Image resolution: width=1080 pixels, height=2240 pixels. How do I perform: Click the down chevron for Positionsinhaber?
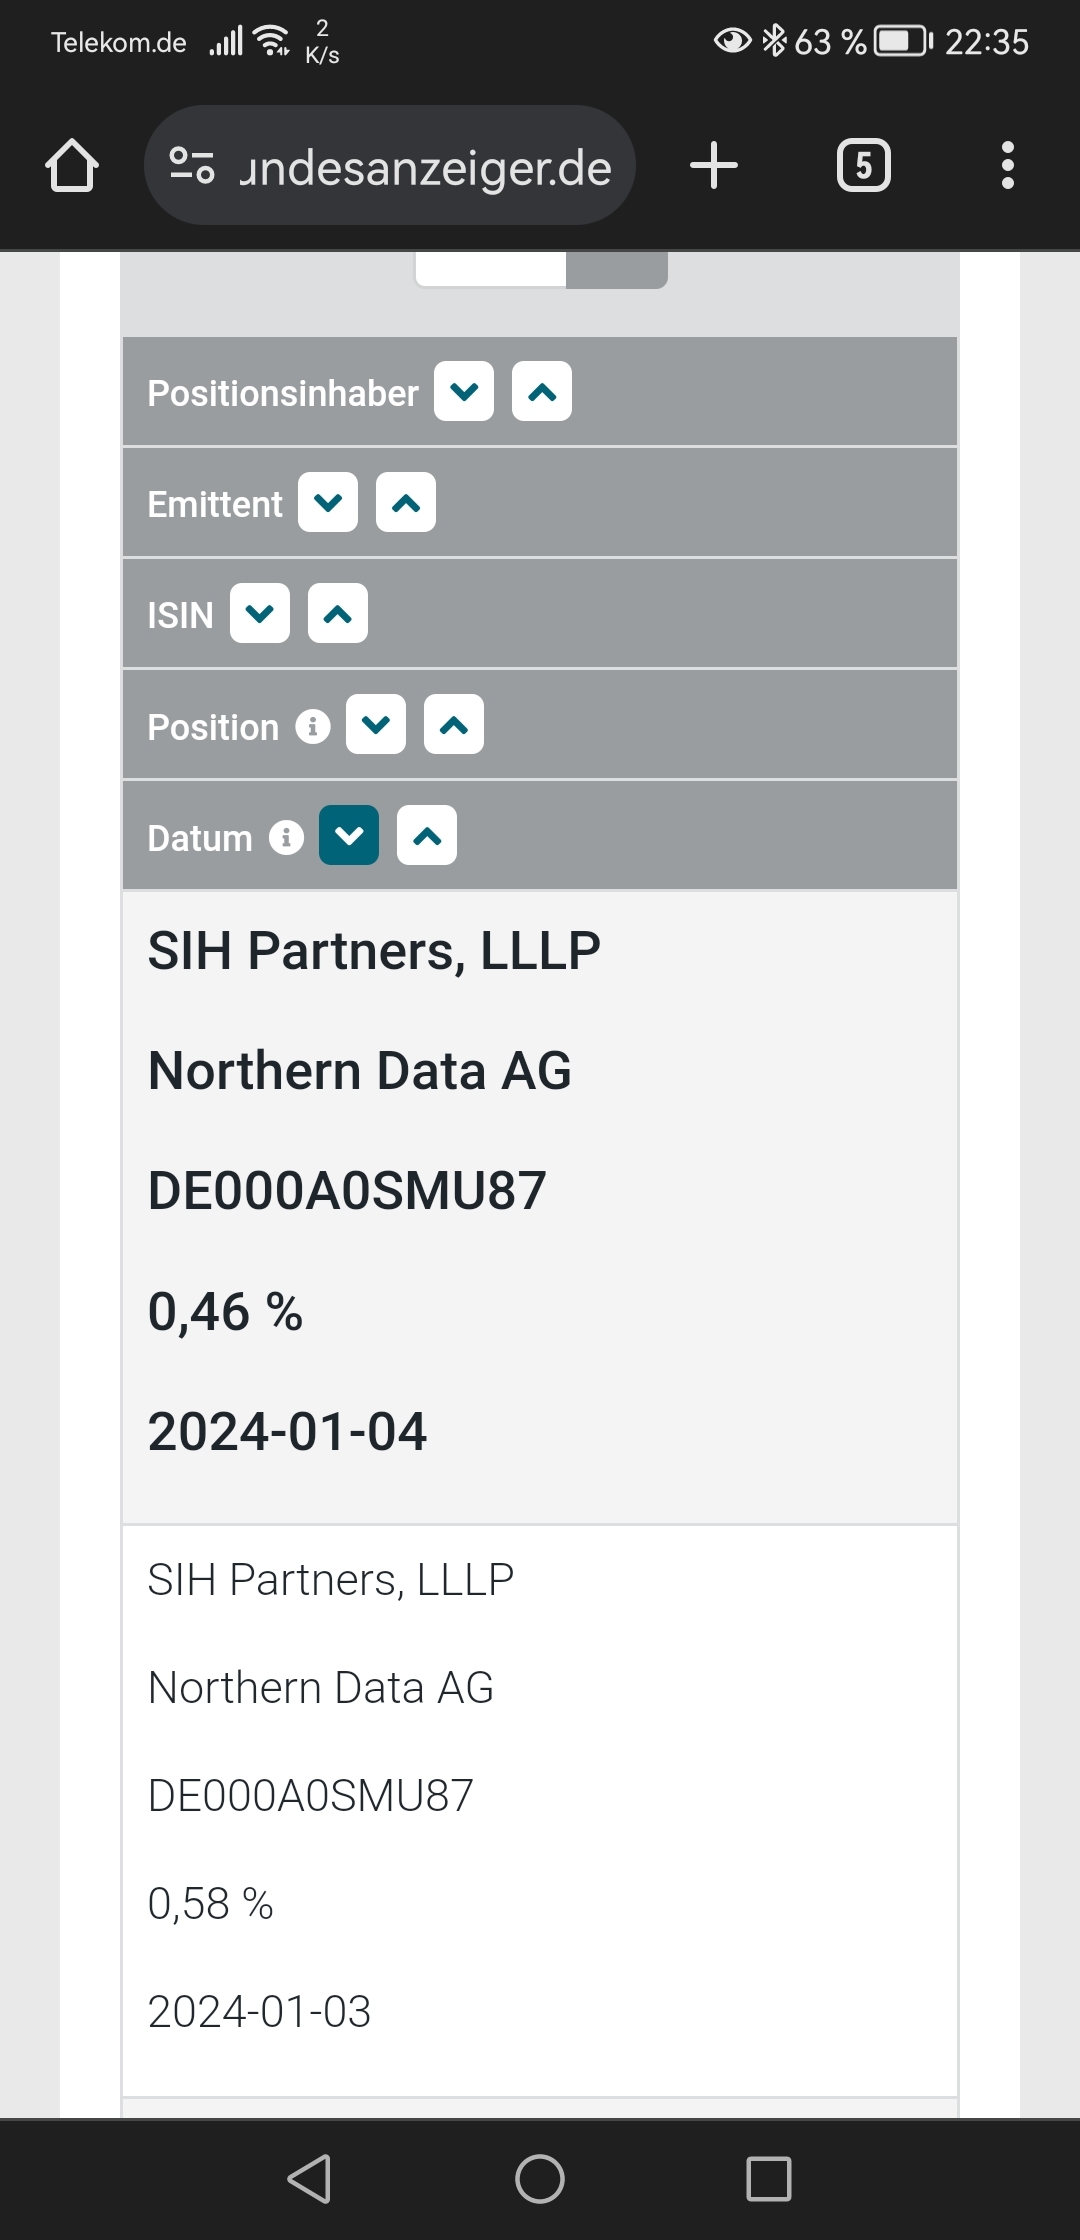point(462,390)
